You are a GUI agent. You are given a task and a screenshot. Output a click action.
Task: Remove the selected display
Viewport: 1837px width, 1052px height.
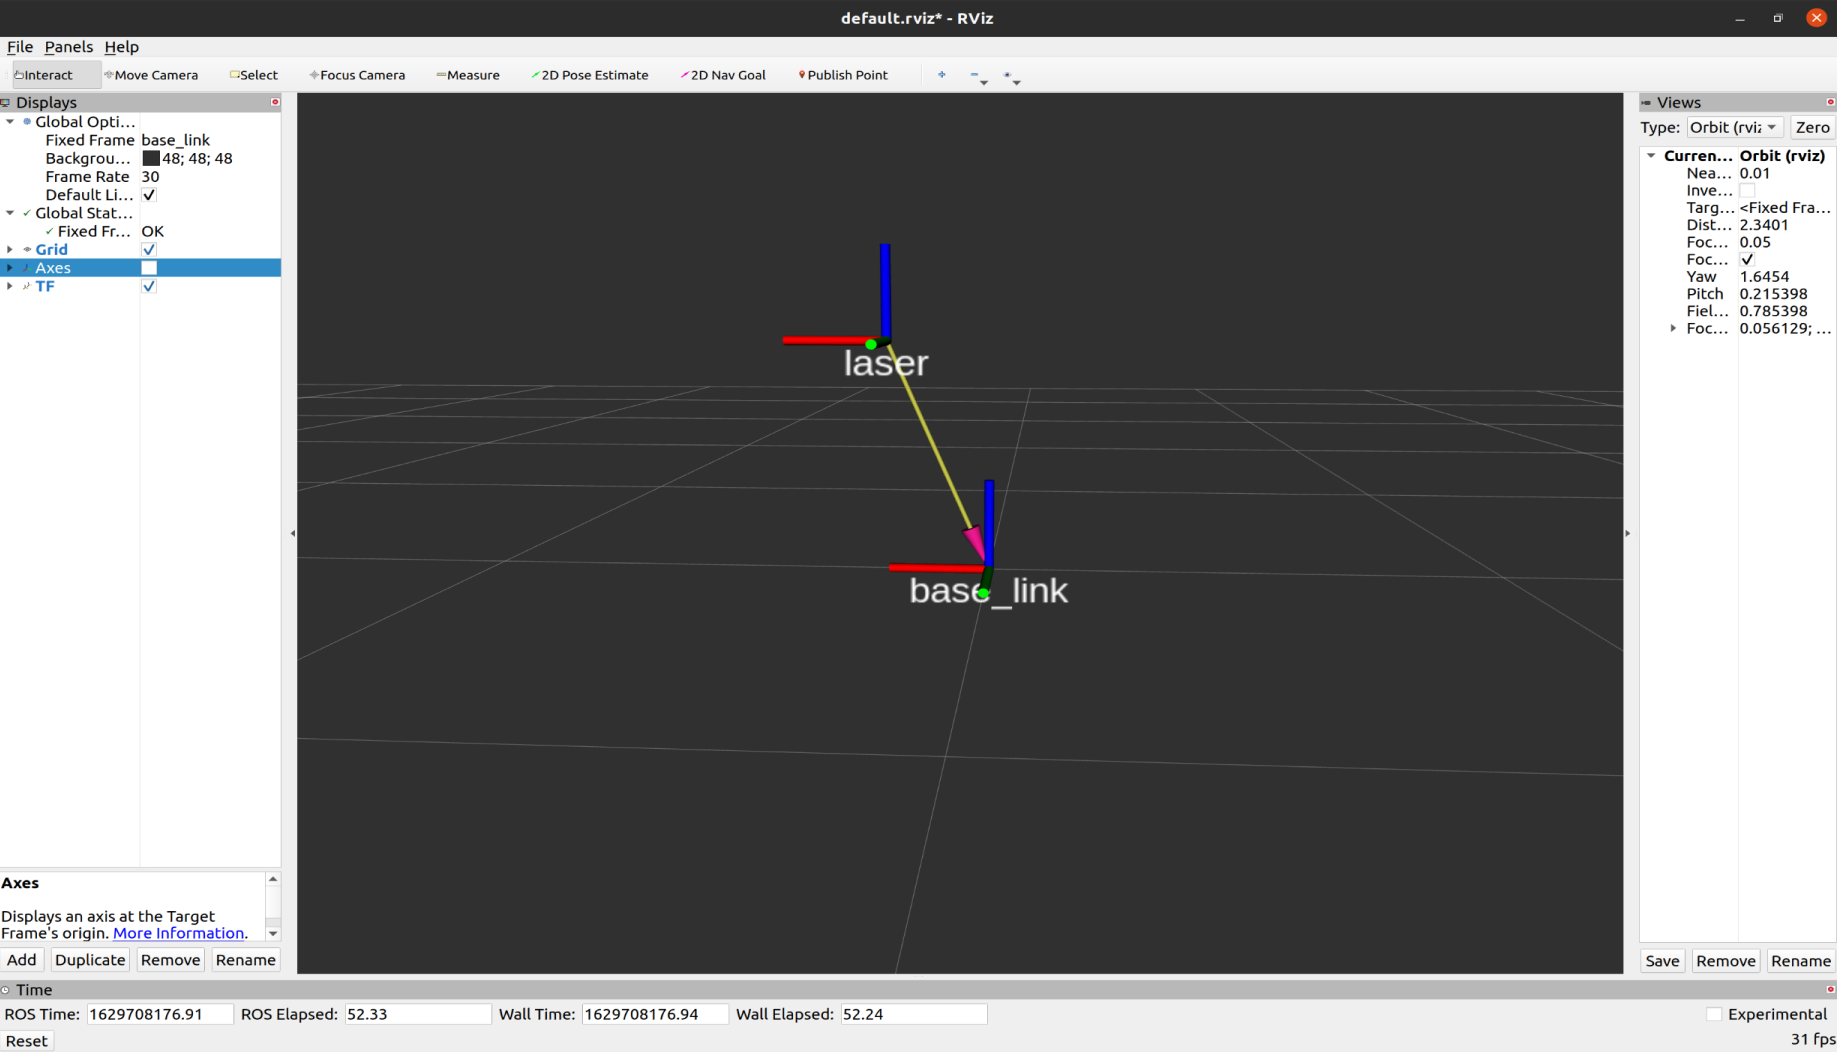pos(170,960)
